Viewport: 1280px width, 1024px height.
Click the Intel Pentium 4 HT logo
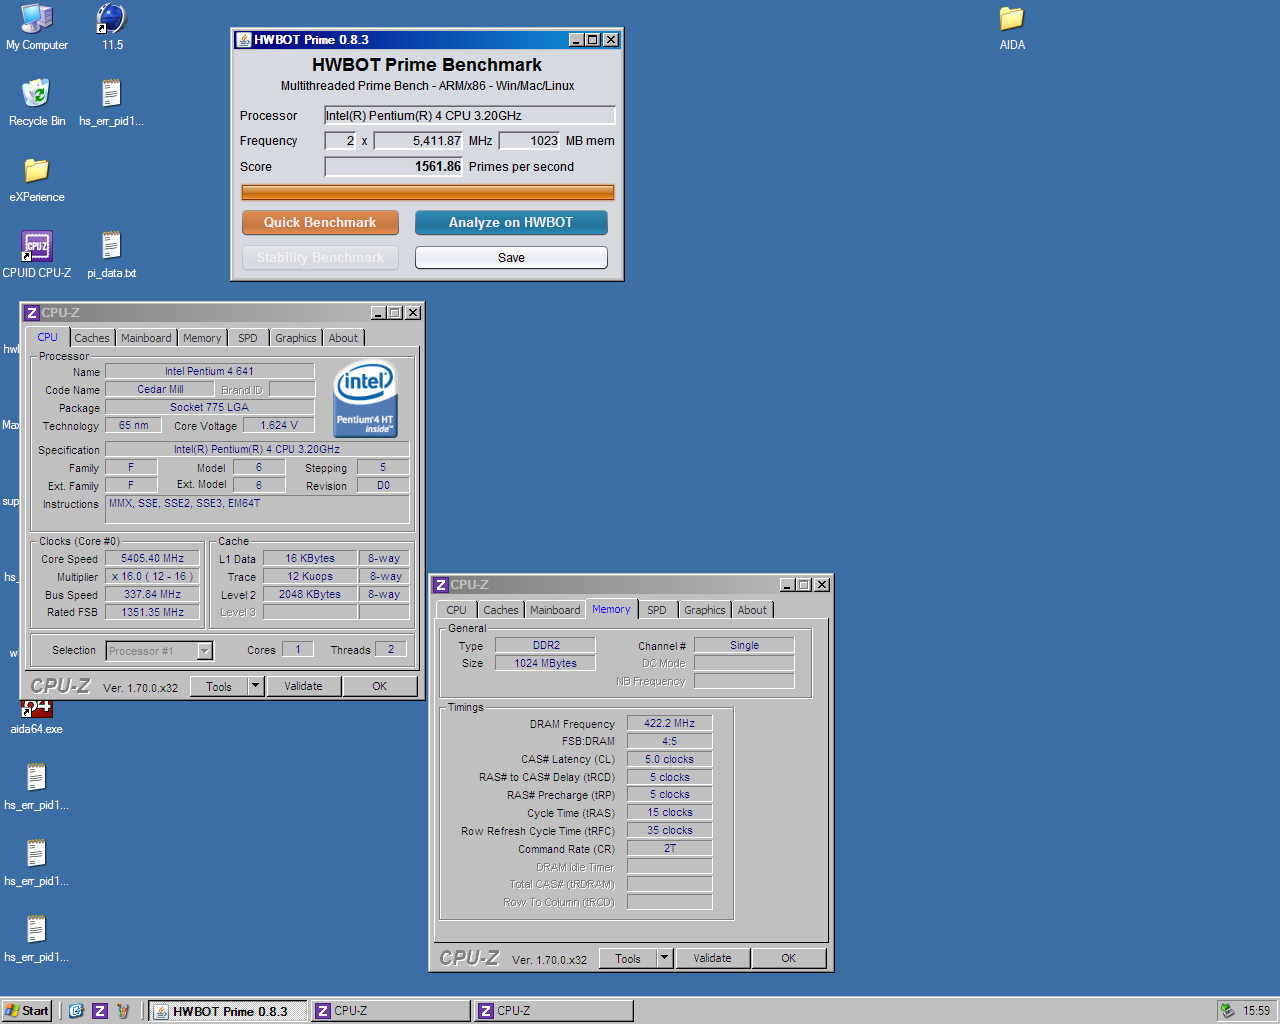pyautogui.click(x=365, y=399)
